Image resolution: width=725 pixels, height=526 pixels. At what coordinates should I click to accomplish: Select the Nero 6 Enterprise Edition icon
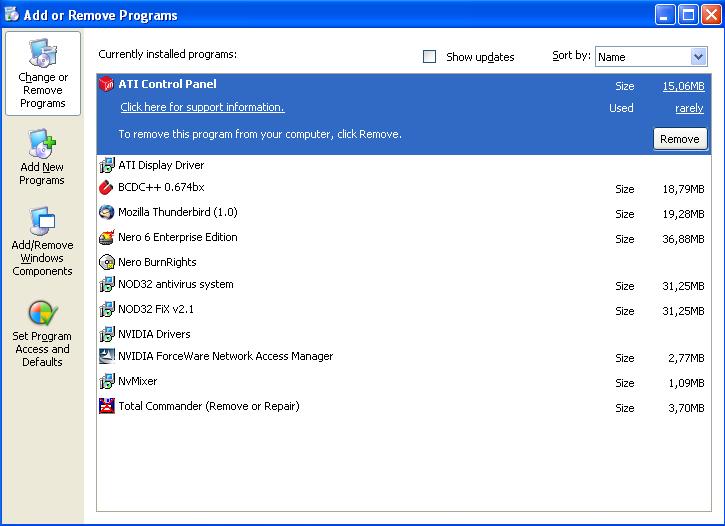point(107,238)
